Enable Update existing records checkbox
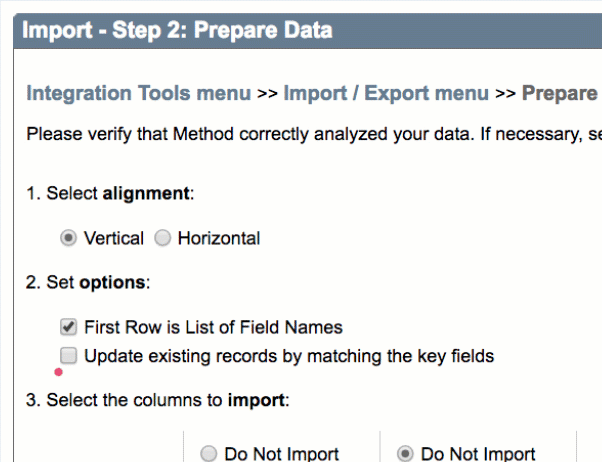The height and width of the screenshot is (462, 602). click(x=68, y=356)
